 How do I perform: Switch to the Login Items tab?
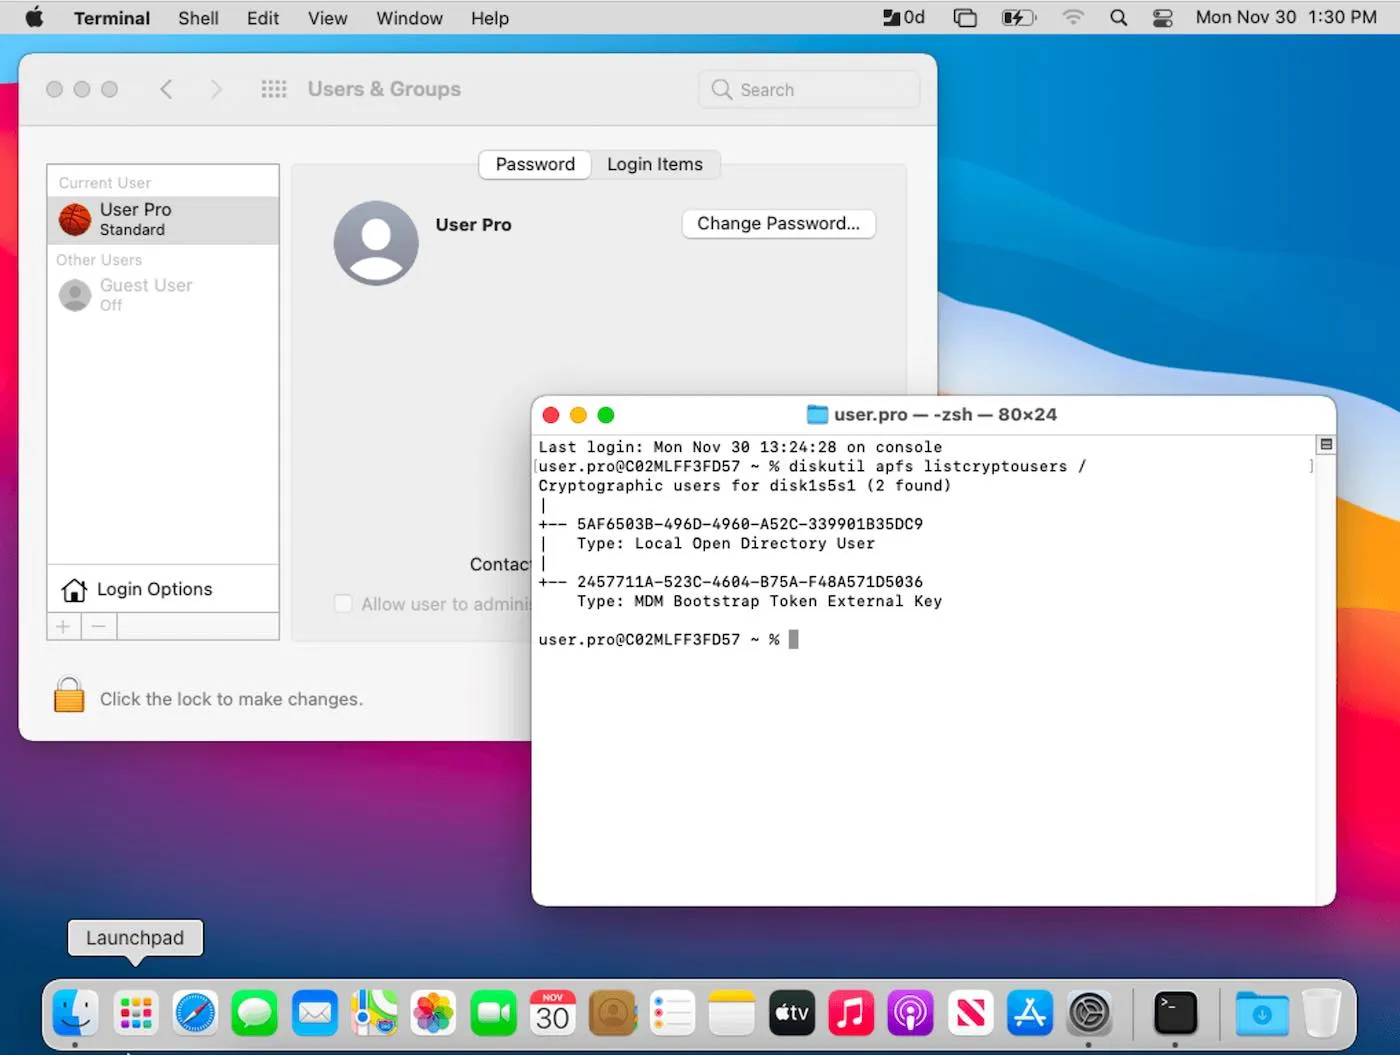point(655,164)
